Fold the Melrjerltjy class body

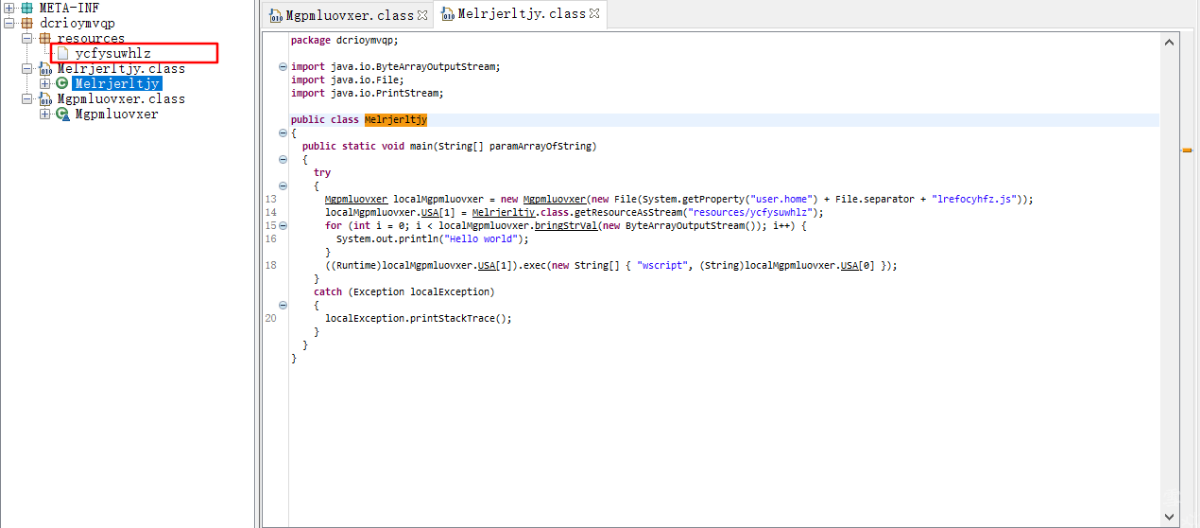[283, 133]
